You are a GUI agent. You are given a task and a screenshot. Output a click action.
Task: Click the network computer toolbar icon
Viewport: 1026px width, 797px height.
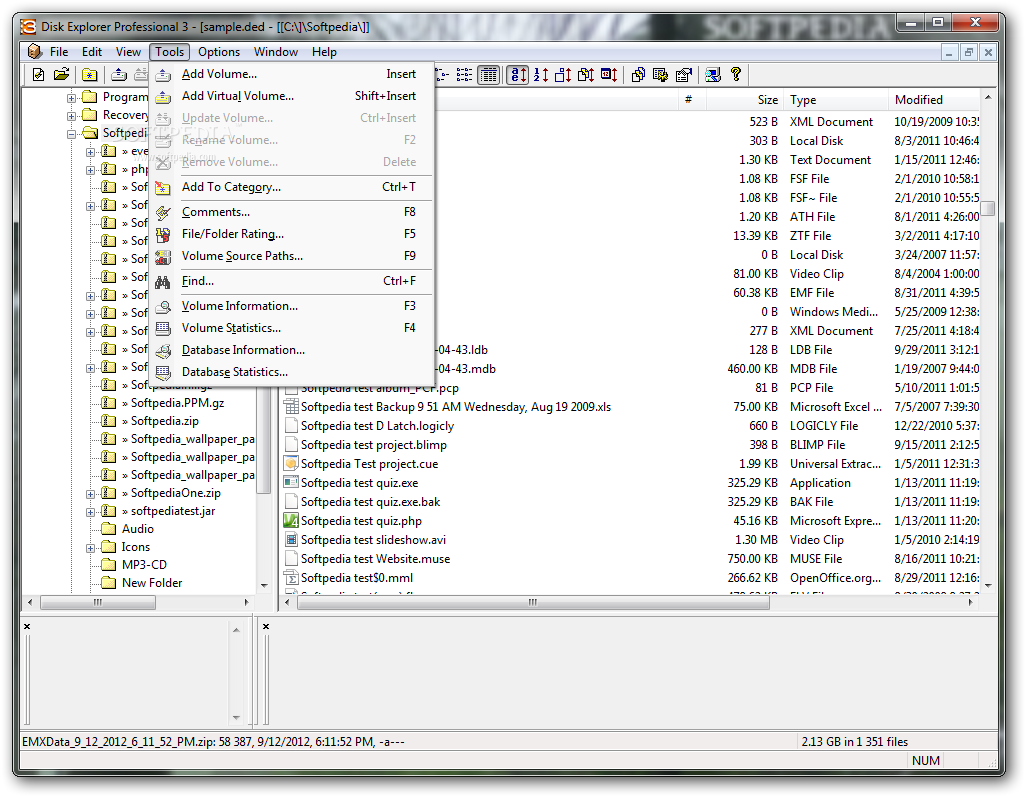click(x=713, y=75)
